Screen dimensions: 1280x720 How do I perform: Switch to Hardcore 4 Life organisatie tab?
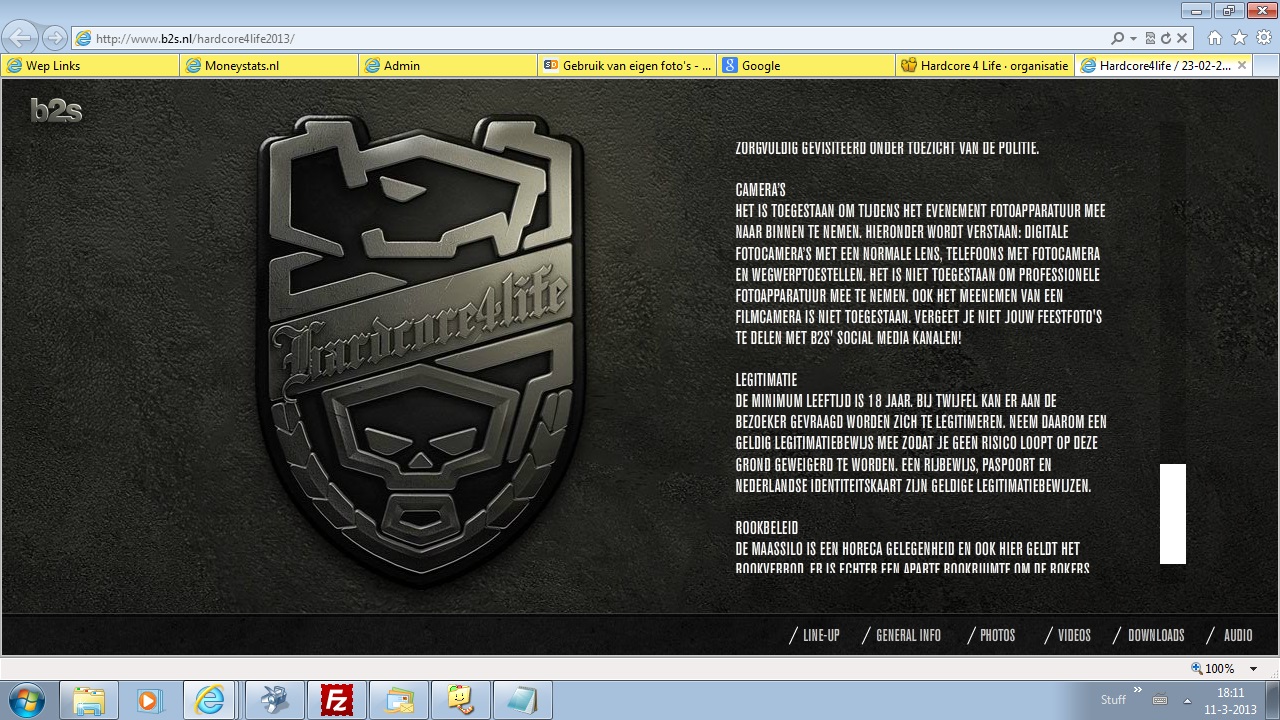tap(985, 65)
